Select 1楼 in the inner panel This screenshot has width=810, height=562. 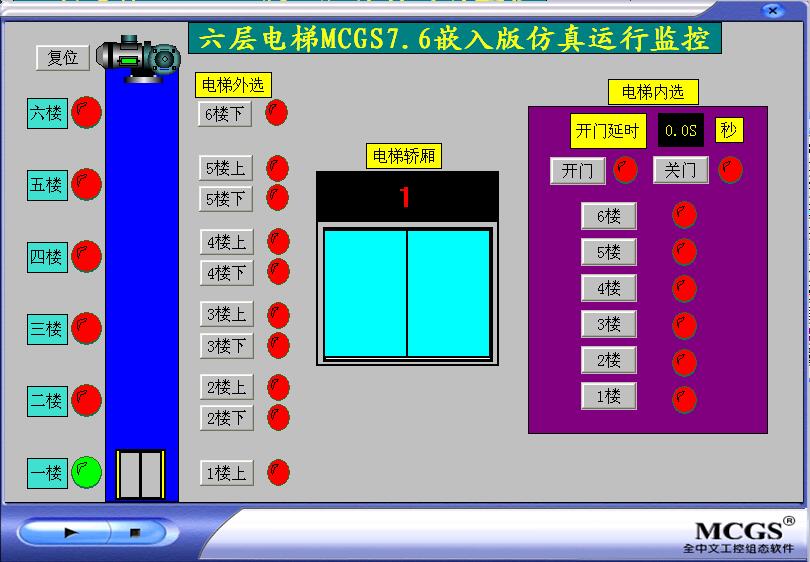pos(609,396)
